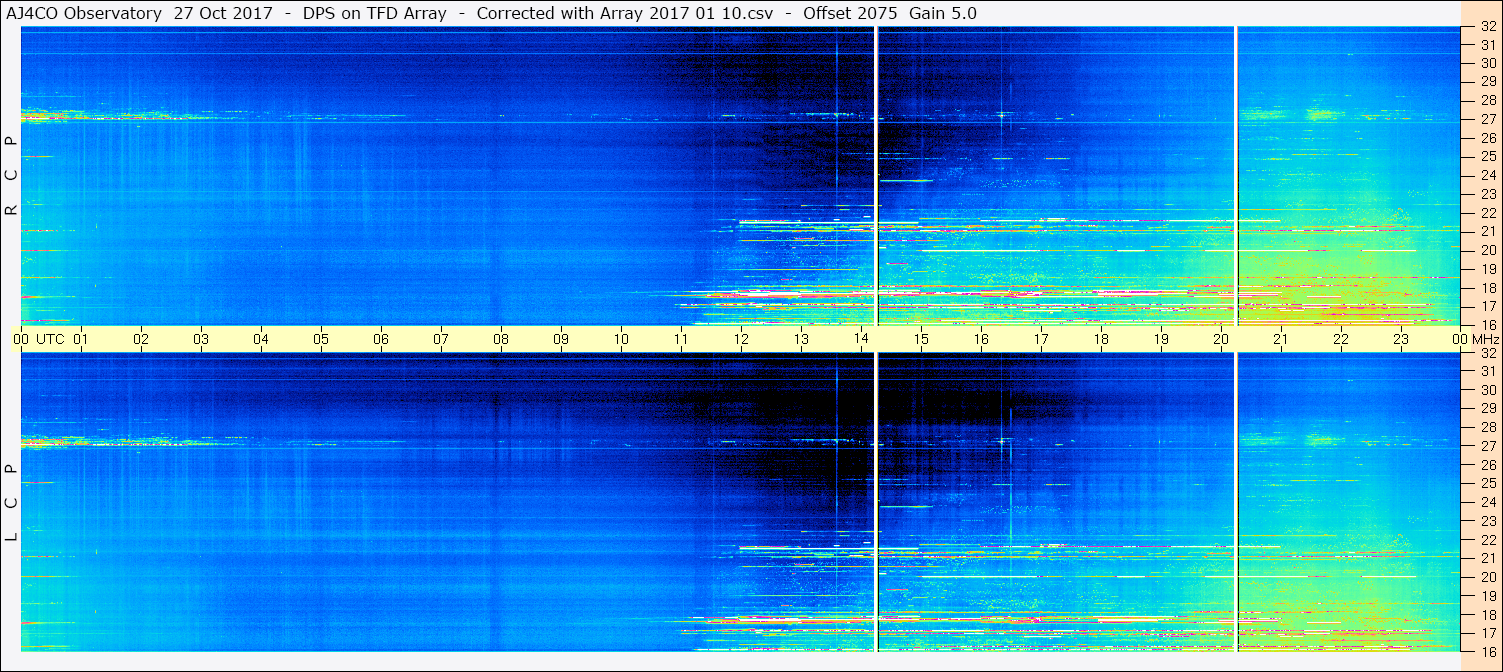This screenshot has width=1503, height=672.
Task: Select the 09 hour mark on time axis
Action: point(561,339)
